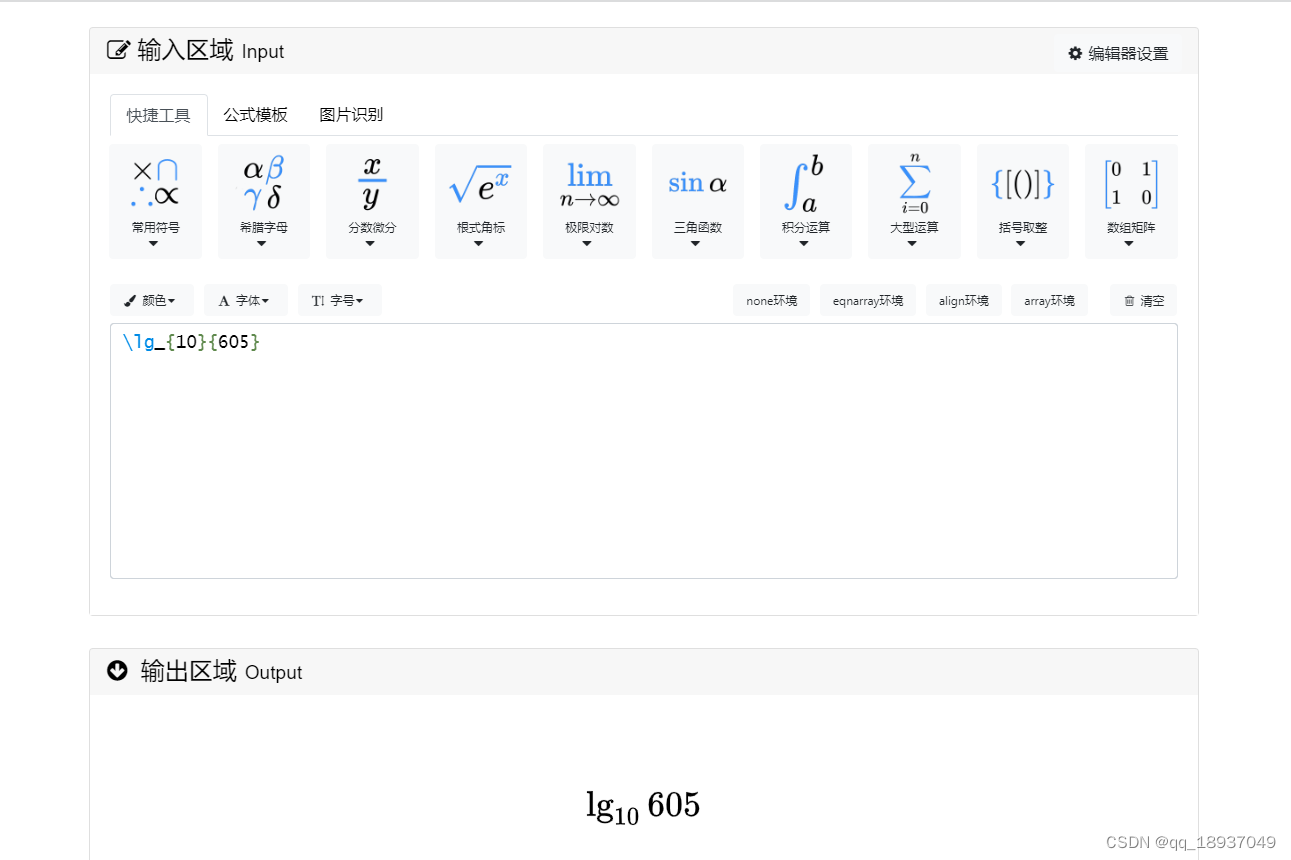Insert the eqnarray环境 environment
The width and height of the screenshot is (1291, 860).
click(868, 300)
